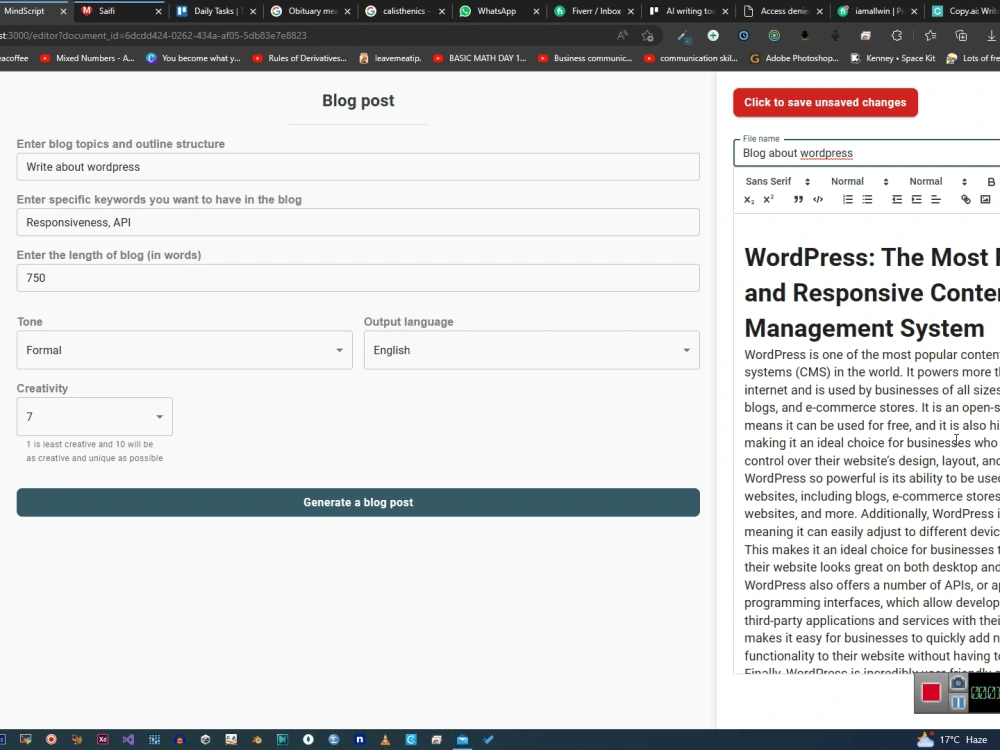Open Rules of Derivatives bookmark

(300, 58)
